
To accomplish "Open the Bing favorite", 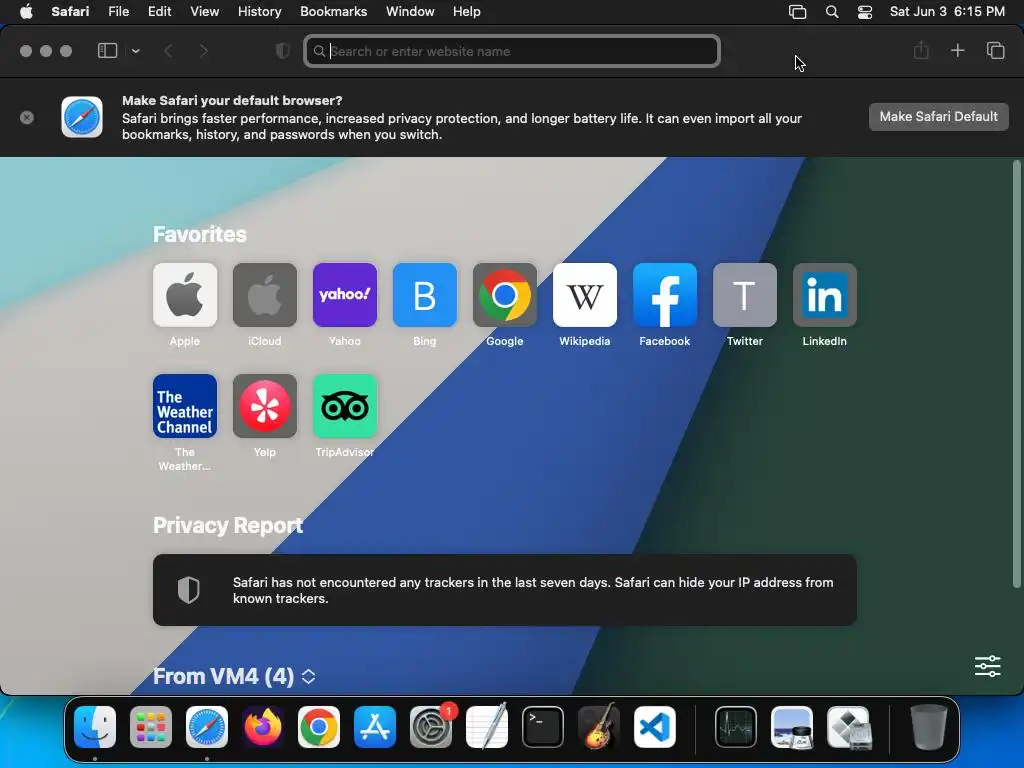I will pyautogui.click(x=424, y=295).
